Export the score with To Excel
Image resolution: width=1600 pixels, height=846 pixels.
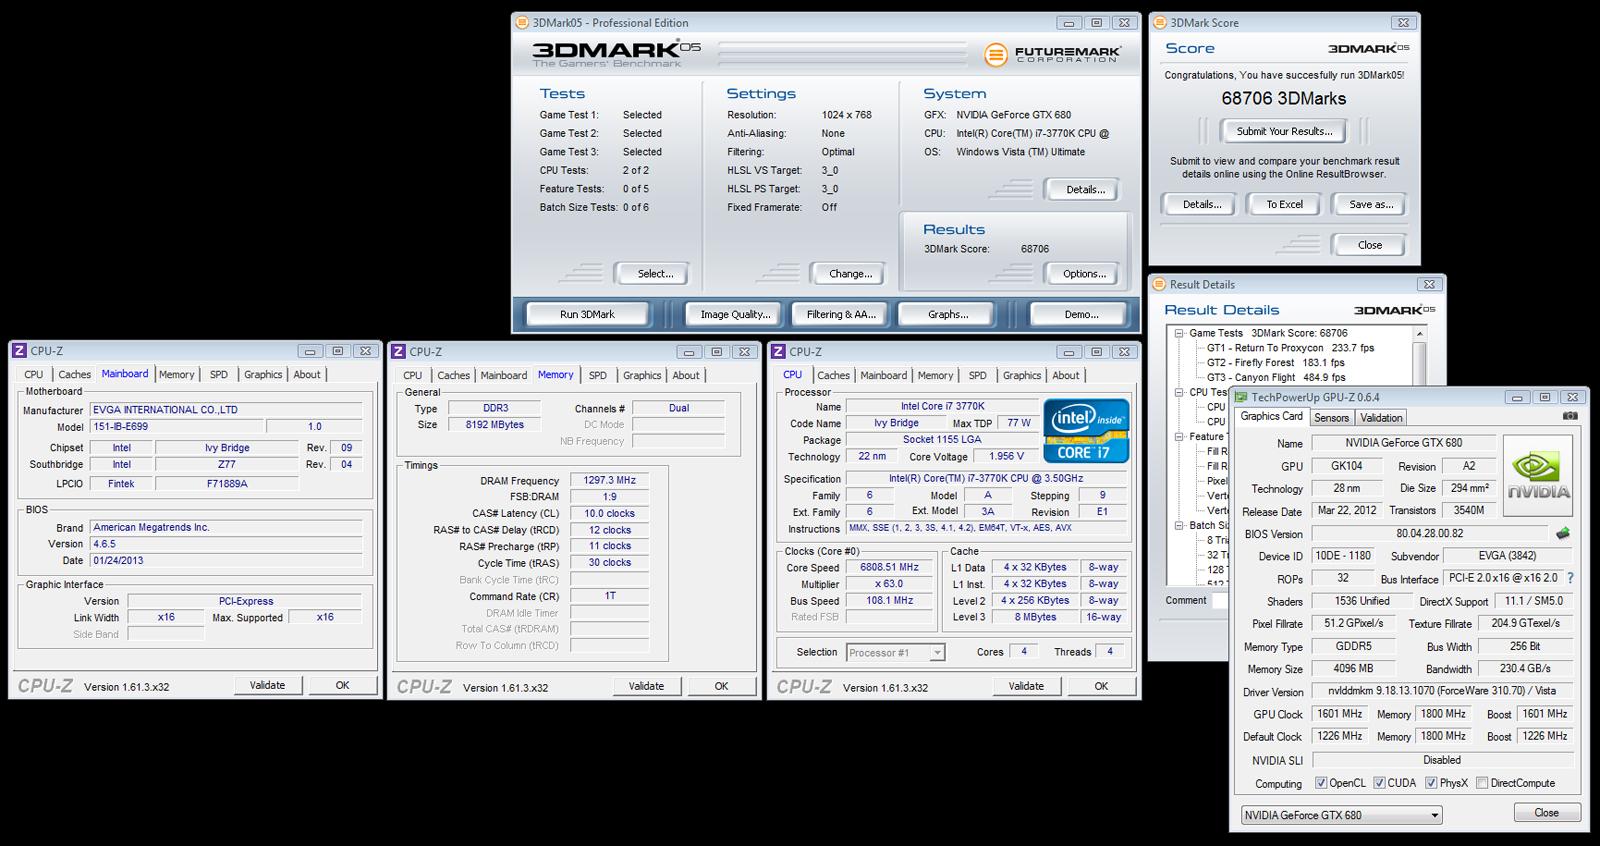1285,204
